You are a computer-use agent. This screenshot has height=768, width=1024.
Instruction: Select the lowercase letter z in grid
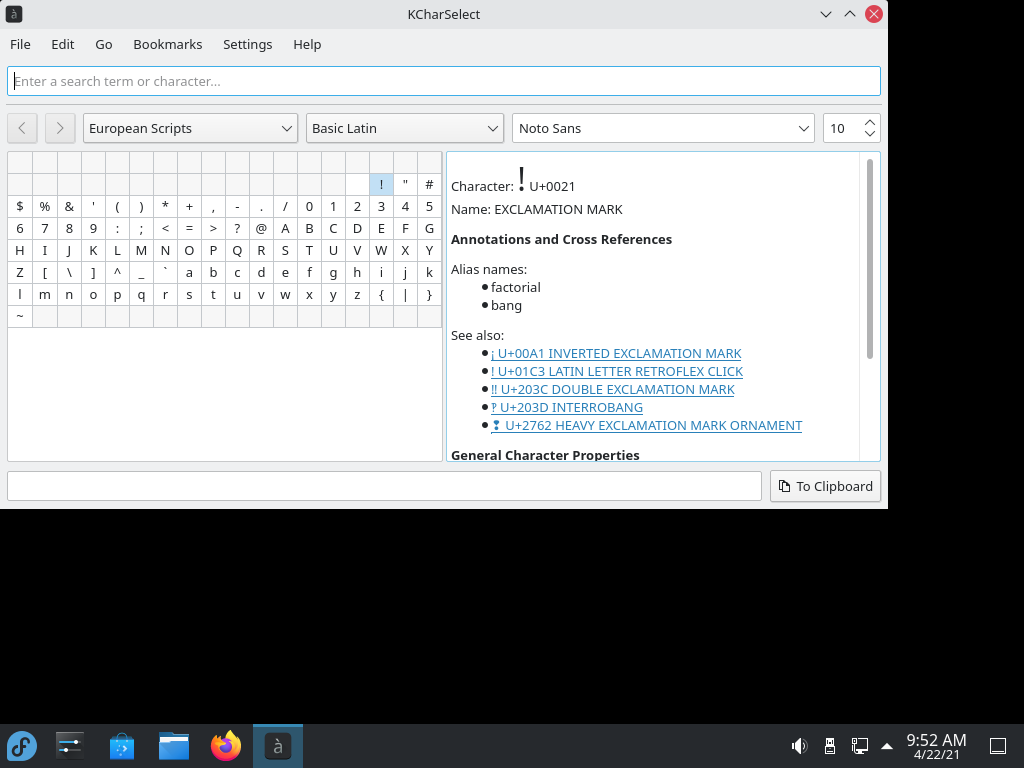pos(357,295)
